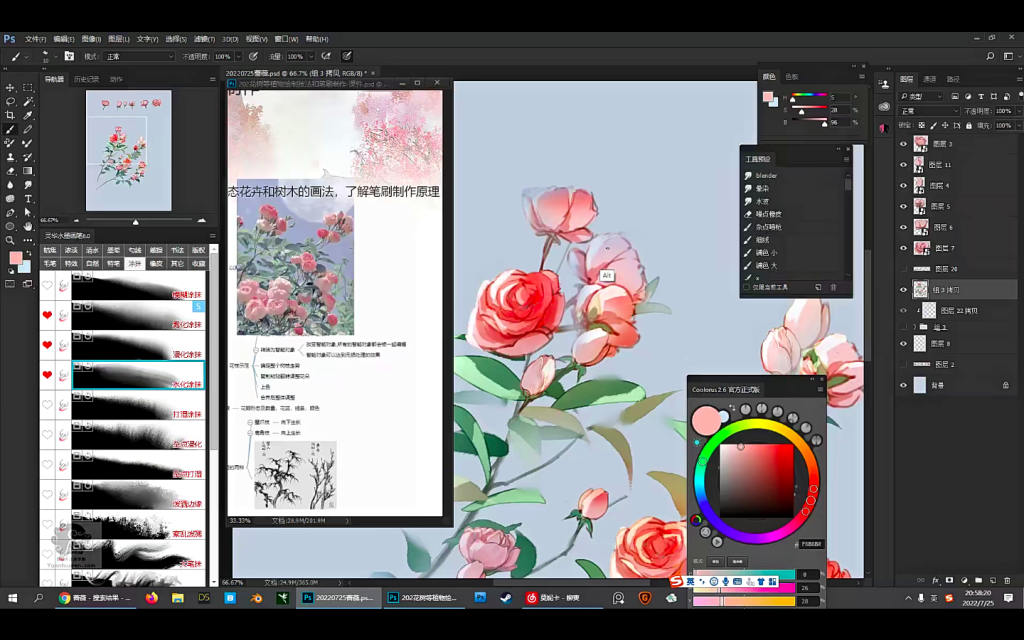Select the Lasso tool
Image resolution: width=1024 pixels, height=640 pixels.
[x=11, y=102]
